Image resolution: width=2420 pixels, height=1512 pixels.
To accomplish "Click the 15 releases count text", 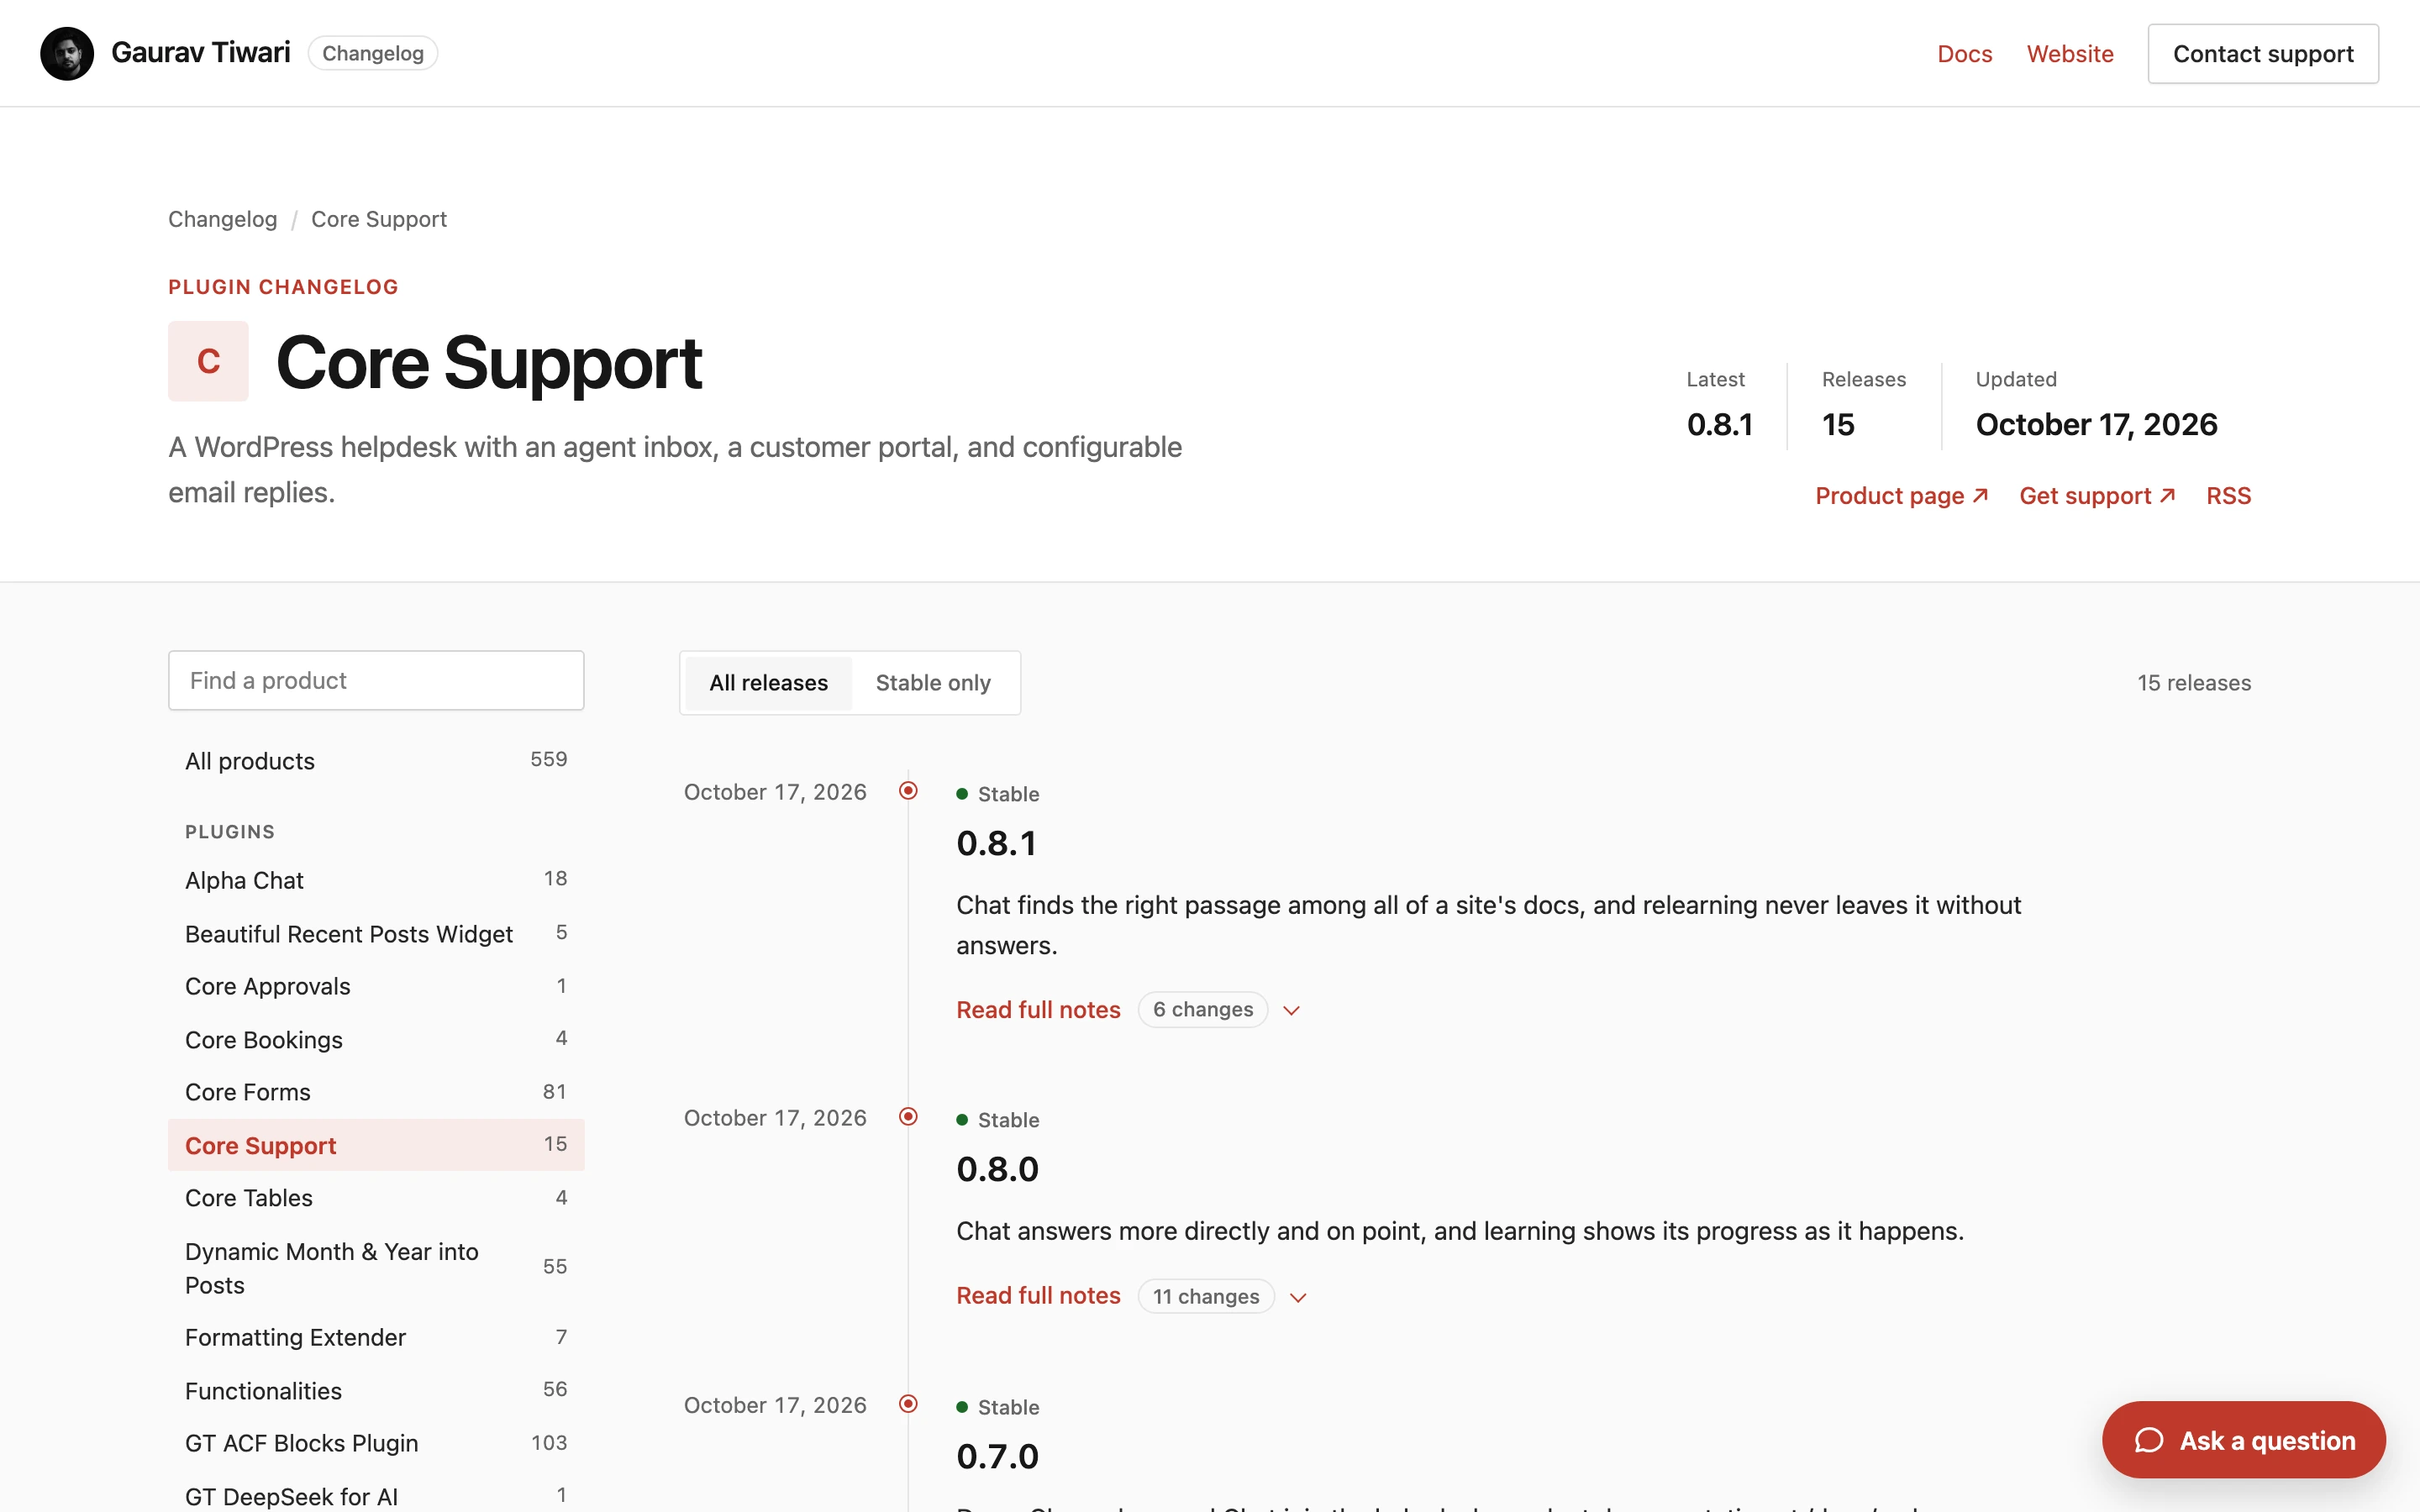I will (2194, 683).
